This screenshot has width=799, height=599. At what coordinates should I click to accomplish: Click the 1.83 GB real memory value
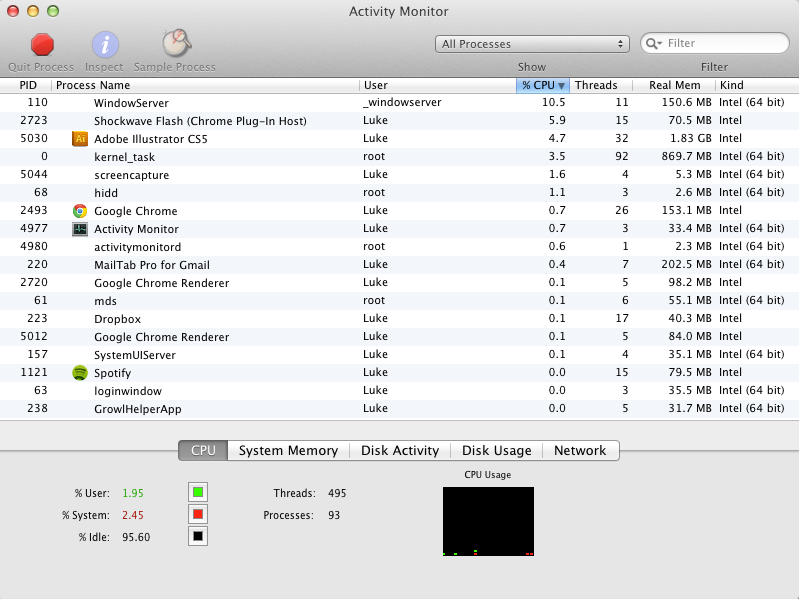(x=690, y=139)
